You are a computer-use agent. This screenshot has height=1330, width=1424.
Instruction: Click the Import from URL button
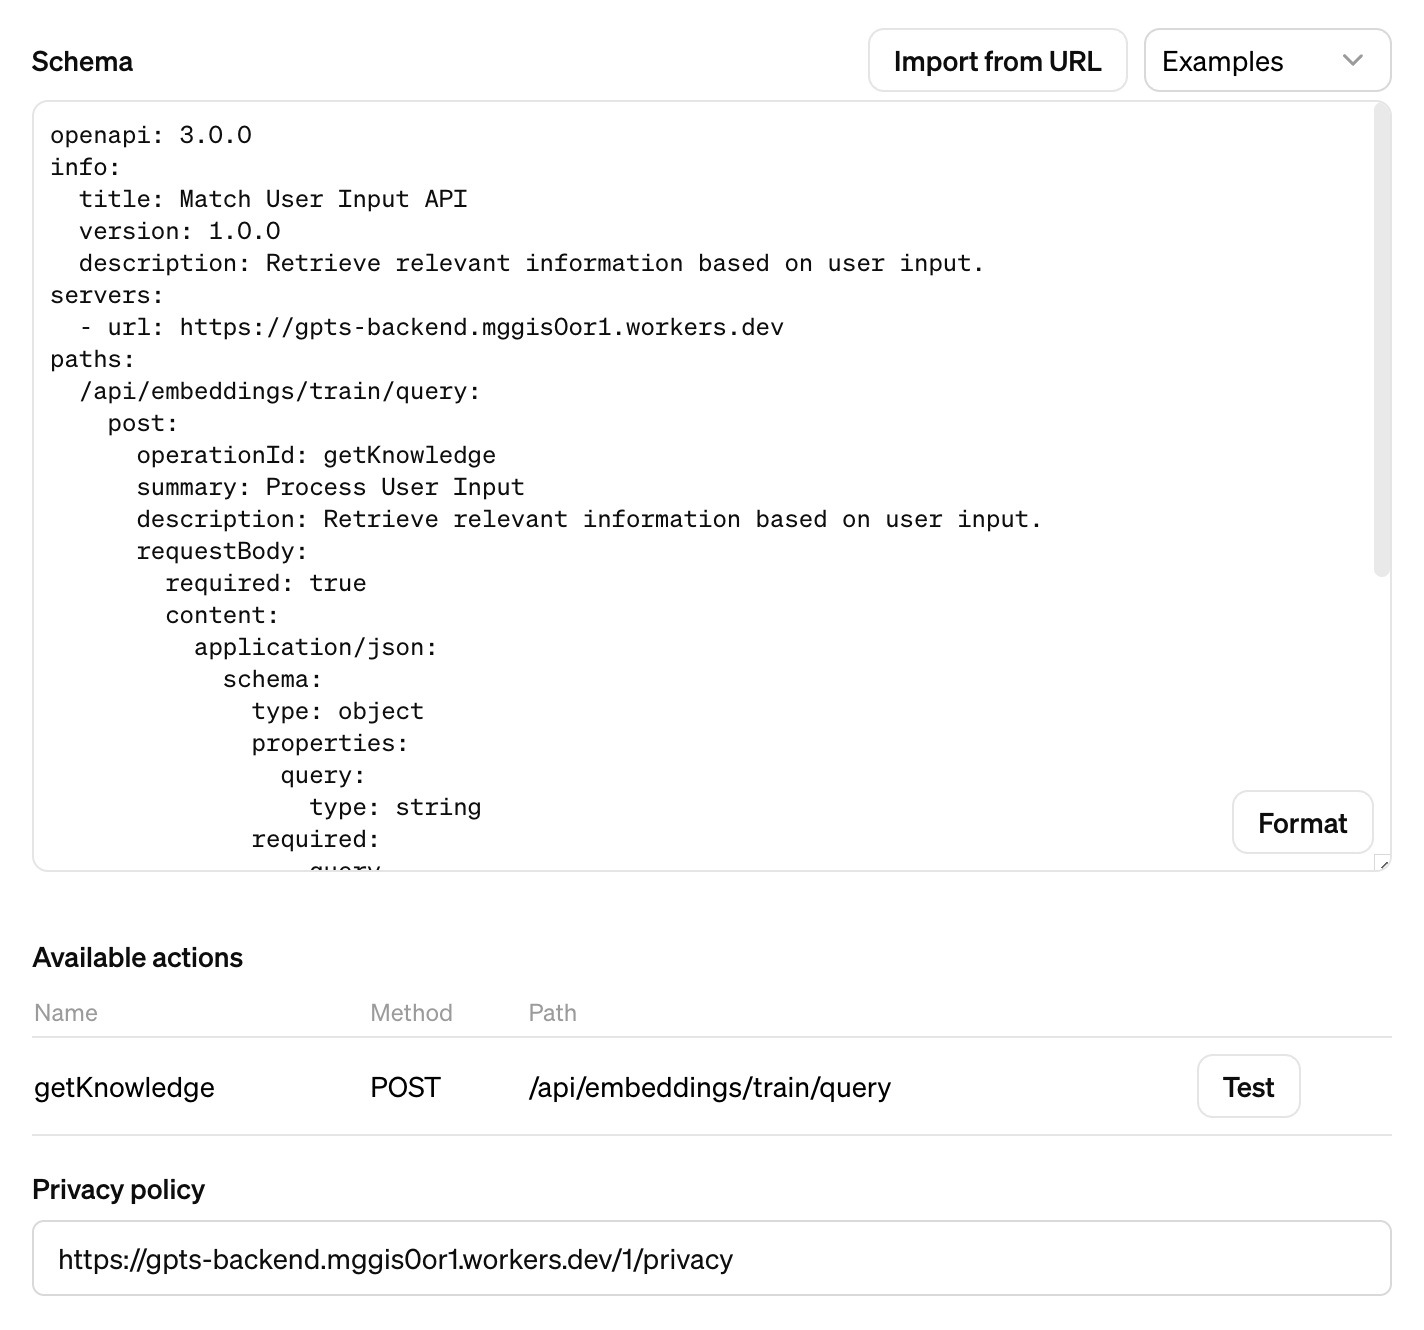click(x=997, y=61)
